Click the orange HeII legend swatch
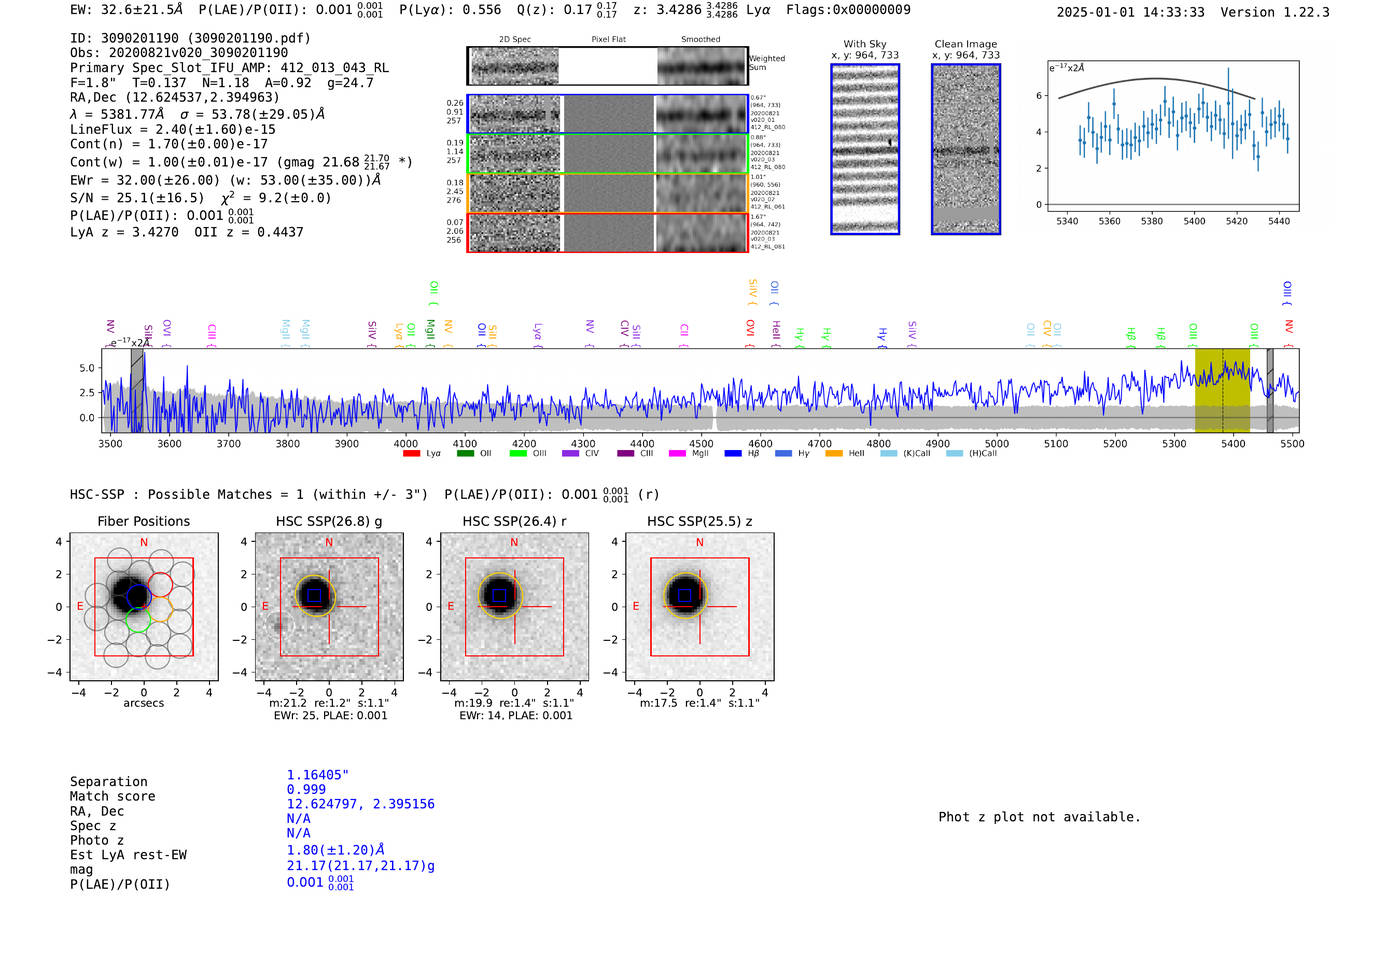Viewport: 1400px width, 953px height. (x=834, y=454)
